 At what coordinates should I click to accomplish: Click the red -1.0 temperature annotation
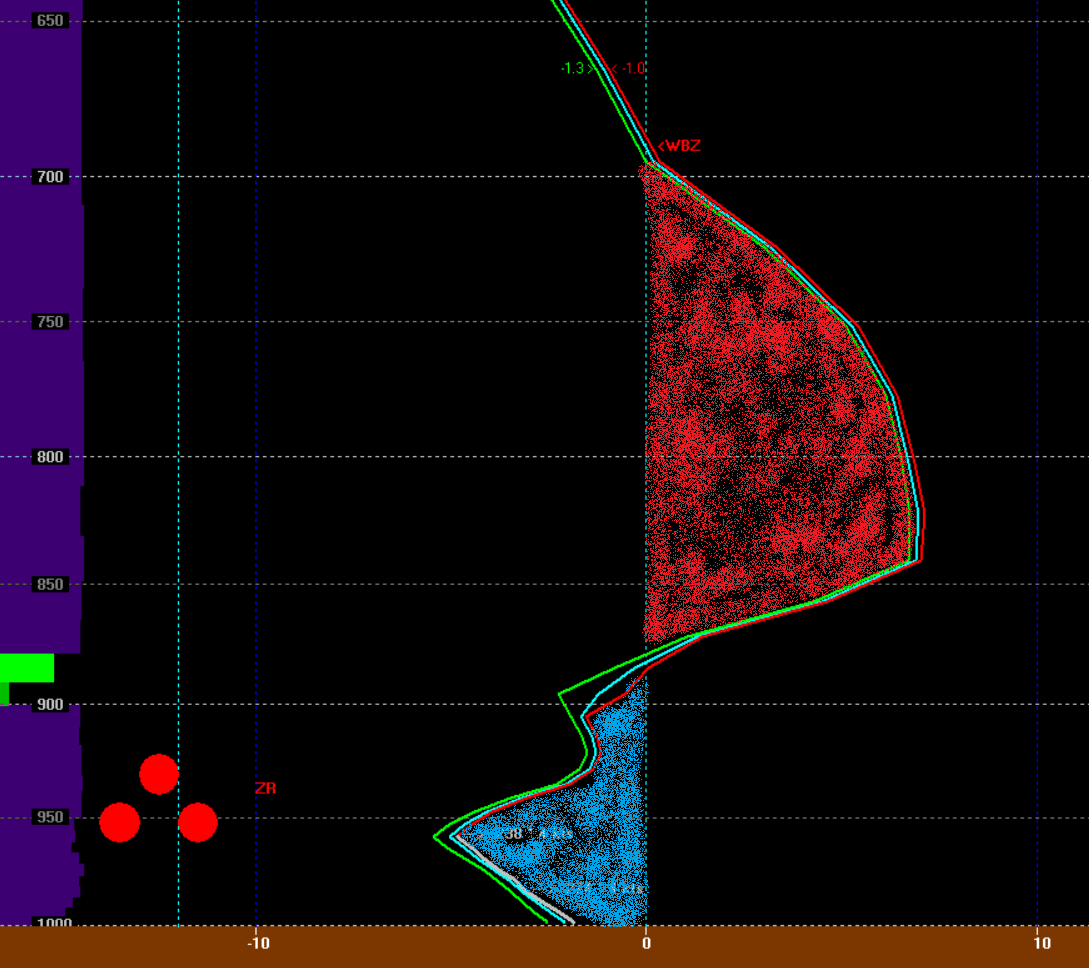(631, 68)
